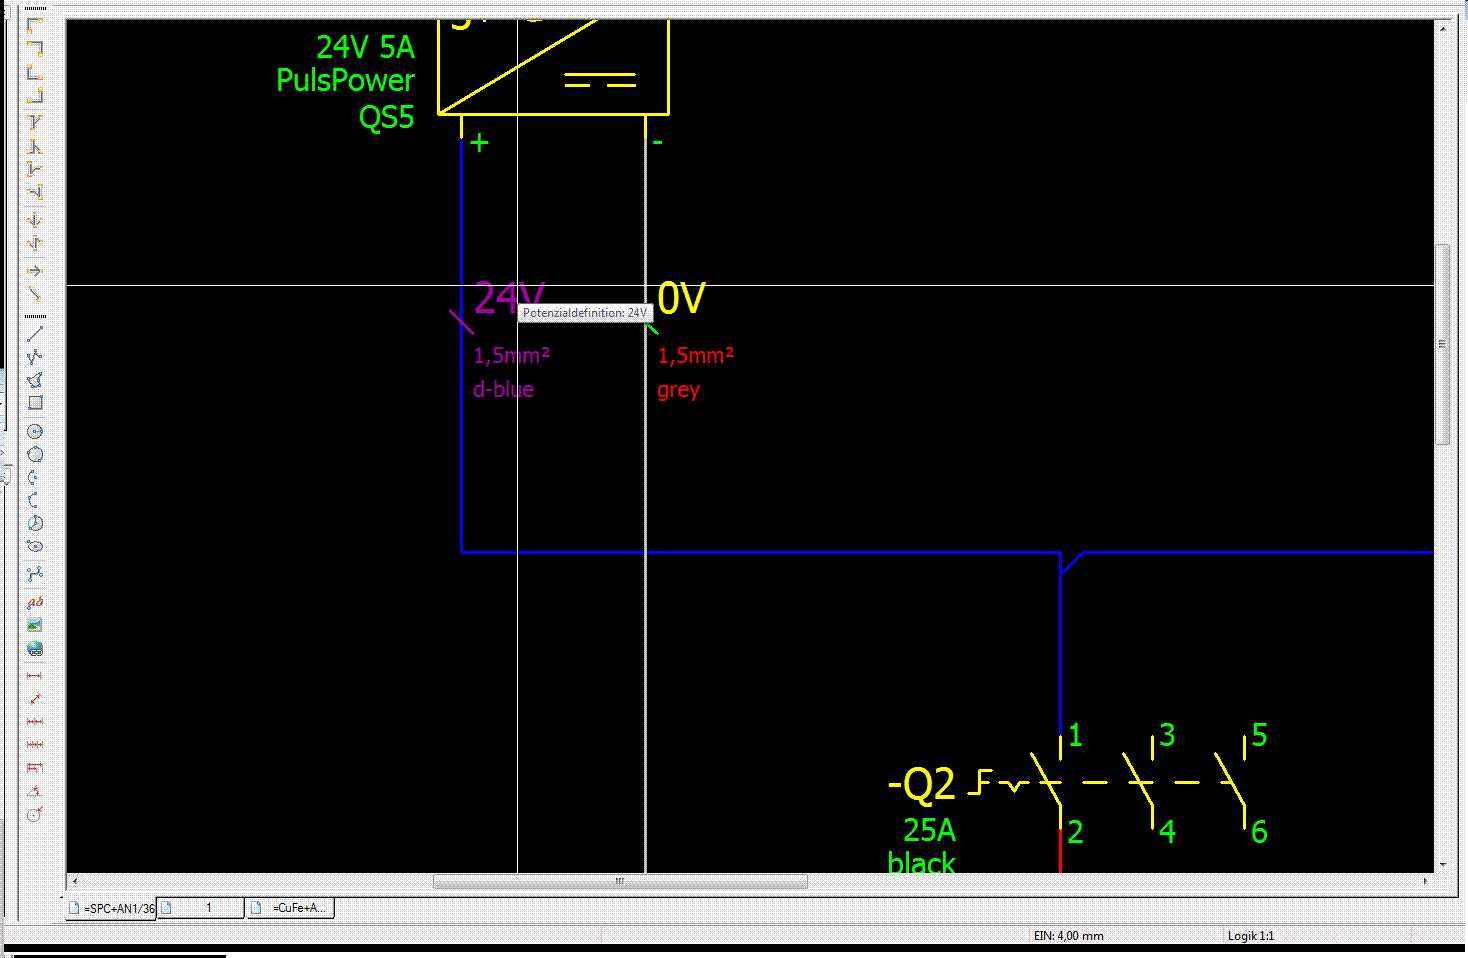Select the Linear dimension tool
Image resolution: width=1468 pixels, height=958 pixels.
35,676
